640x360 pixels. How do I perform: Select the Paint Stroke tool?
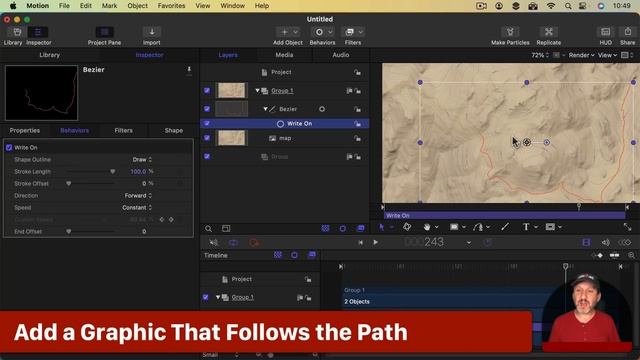tap(505, 227)
